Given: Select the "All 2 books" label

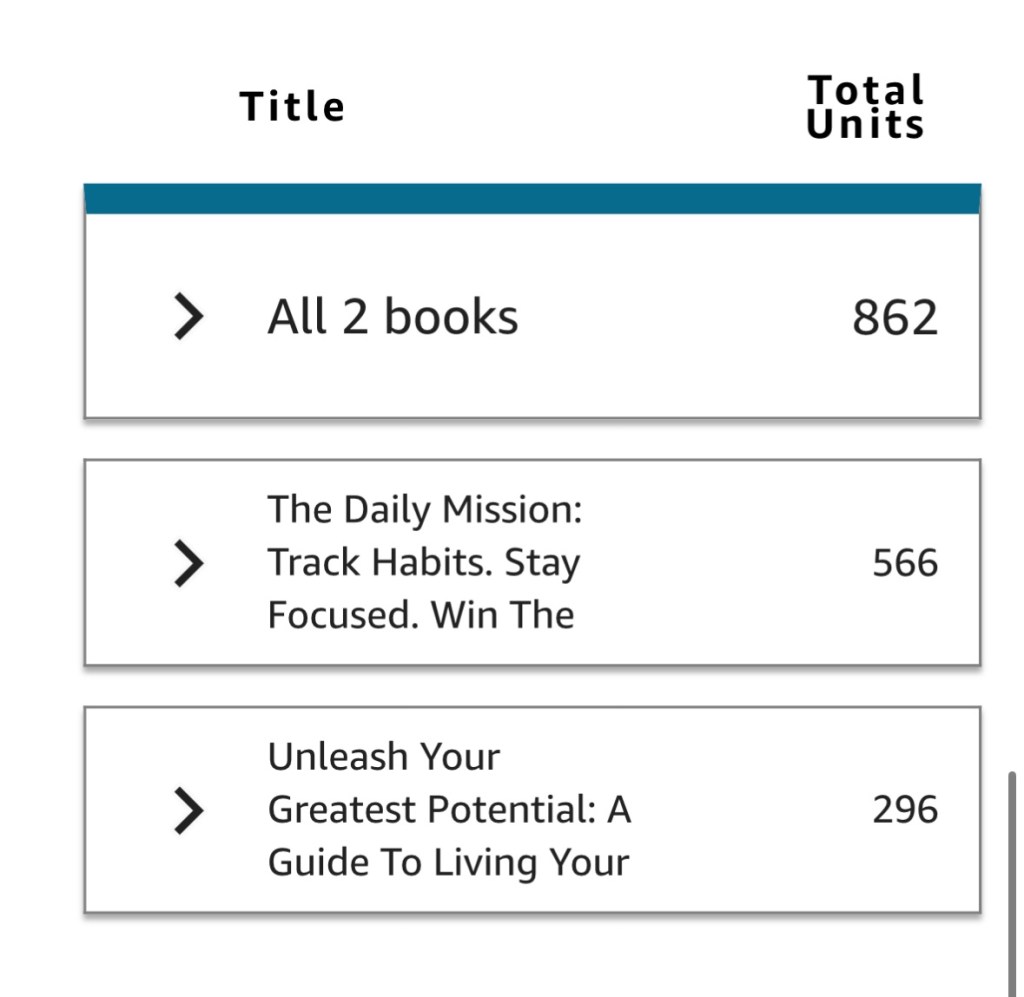Looking at the screenshot, I should point(392,318).
